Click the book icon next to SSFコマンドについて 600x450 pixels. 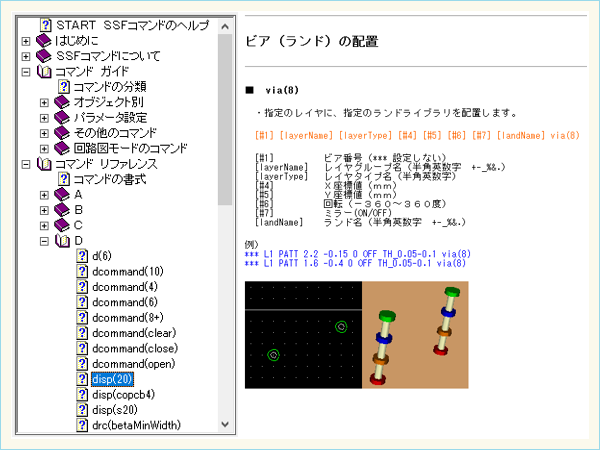point(44,56)
